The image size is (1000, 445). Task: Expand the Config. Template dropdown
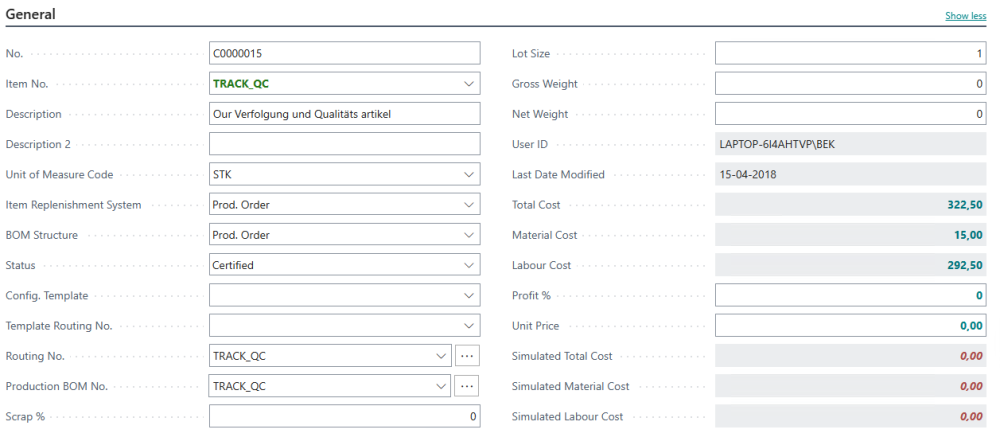point(469,296)
